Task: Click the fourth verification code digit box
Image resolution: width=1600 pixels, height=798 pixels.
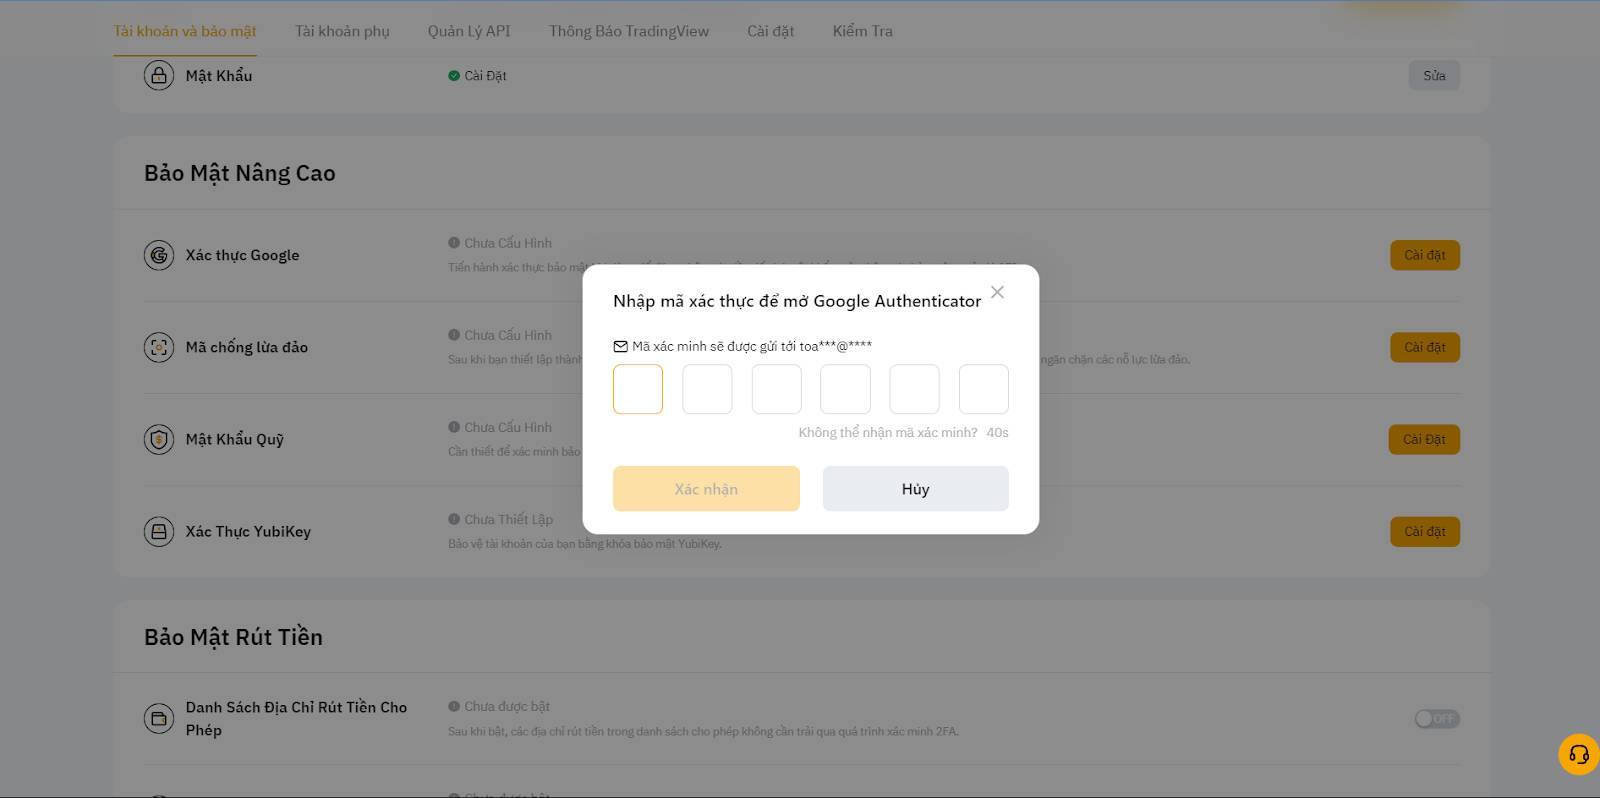Action: click(x=845, y=389)
